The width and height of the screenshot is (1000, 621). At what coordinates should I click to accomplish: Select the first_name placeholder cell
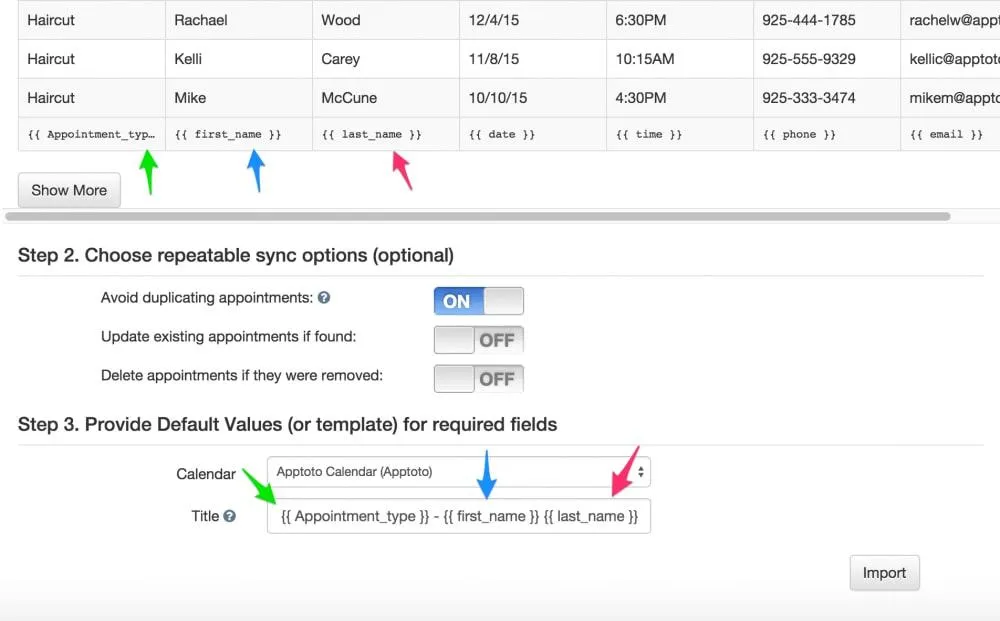[240, 133]
